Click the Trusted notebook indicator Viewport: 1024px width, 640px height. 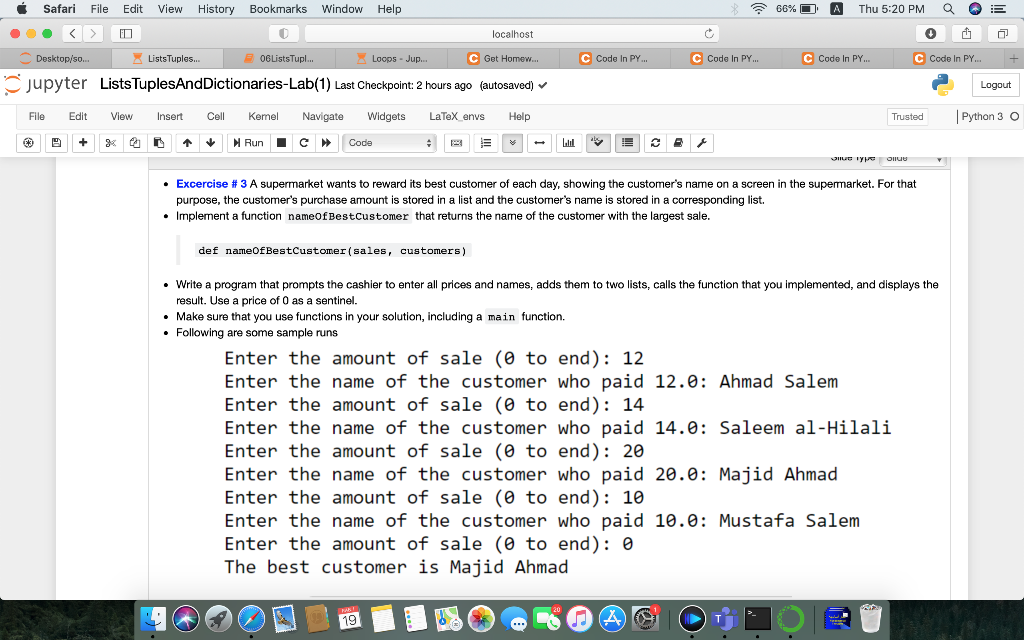tap(907, 117)
